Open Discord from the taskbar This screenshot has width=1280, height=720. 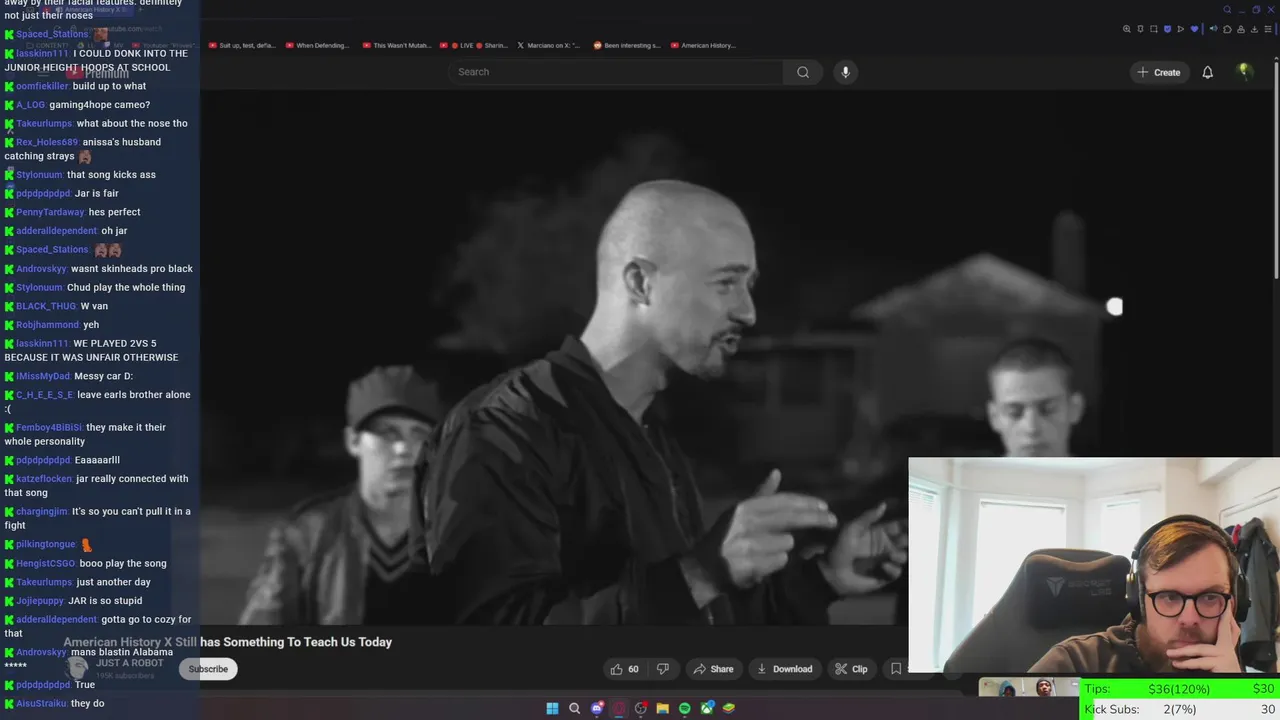coord(597,708)
